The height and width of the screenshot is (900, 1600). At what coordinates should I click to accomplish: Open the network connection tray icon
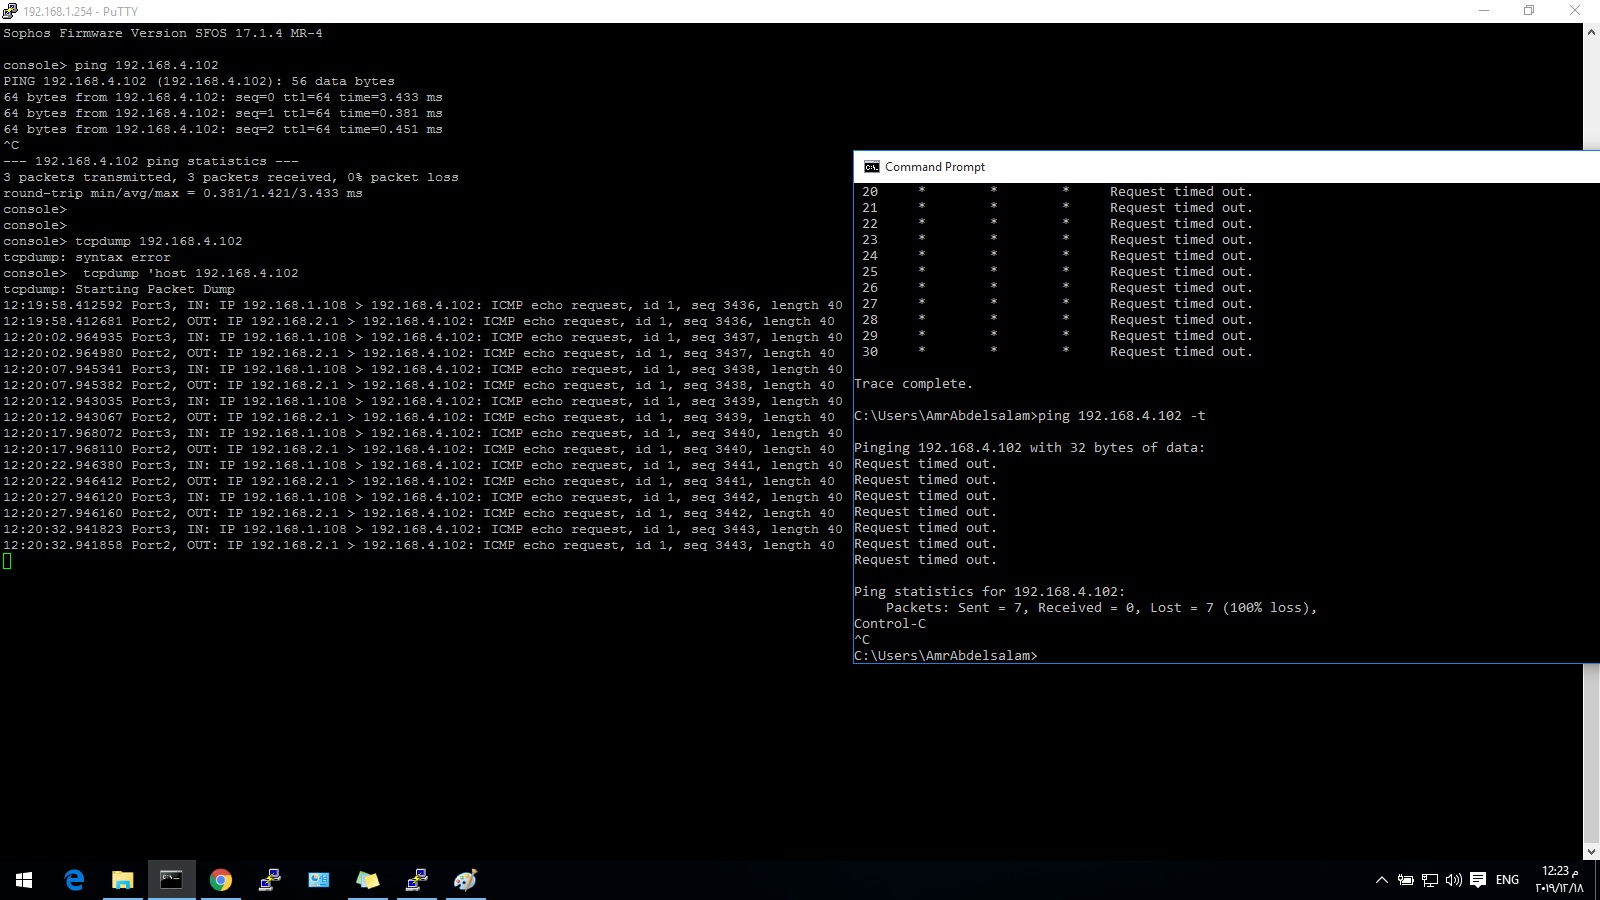(1430, 880)
